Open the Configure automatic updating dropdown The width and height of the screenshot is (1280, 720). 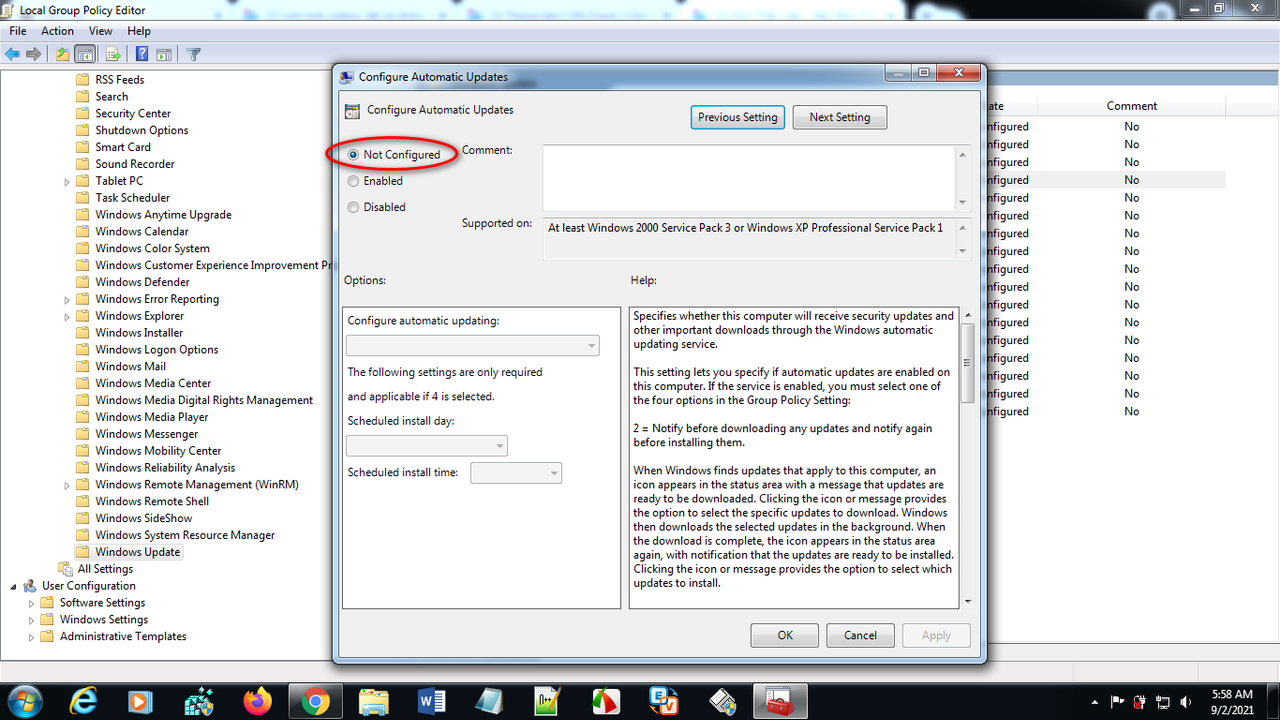[472, 346]
